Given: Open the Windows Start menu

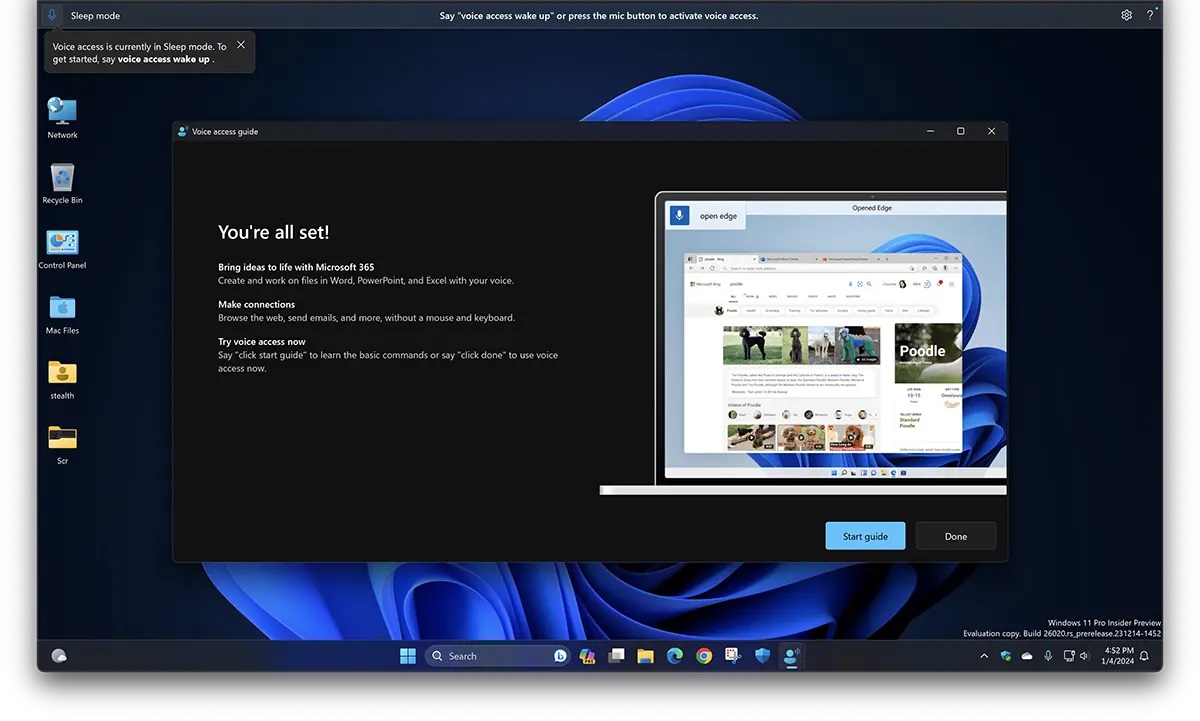Looking at the screenshot, I should [x=408, y=656].
